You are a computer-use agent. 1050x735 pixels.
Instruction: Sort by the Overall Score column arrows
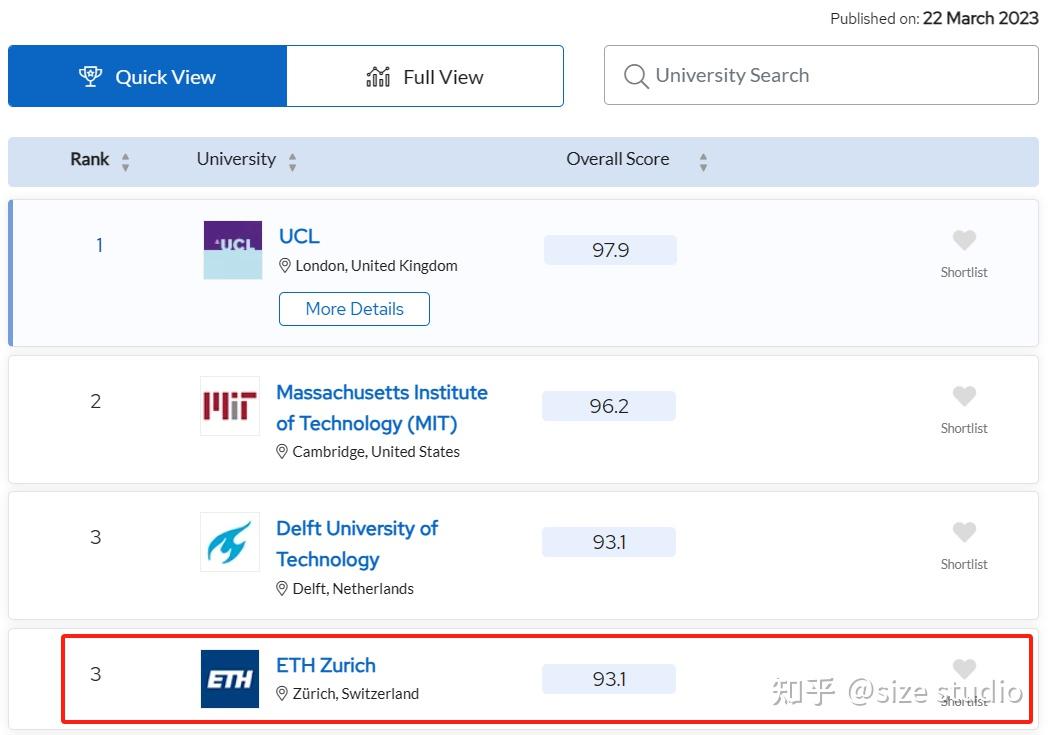[703, 161]
